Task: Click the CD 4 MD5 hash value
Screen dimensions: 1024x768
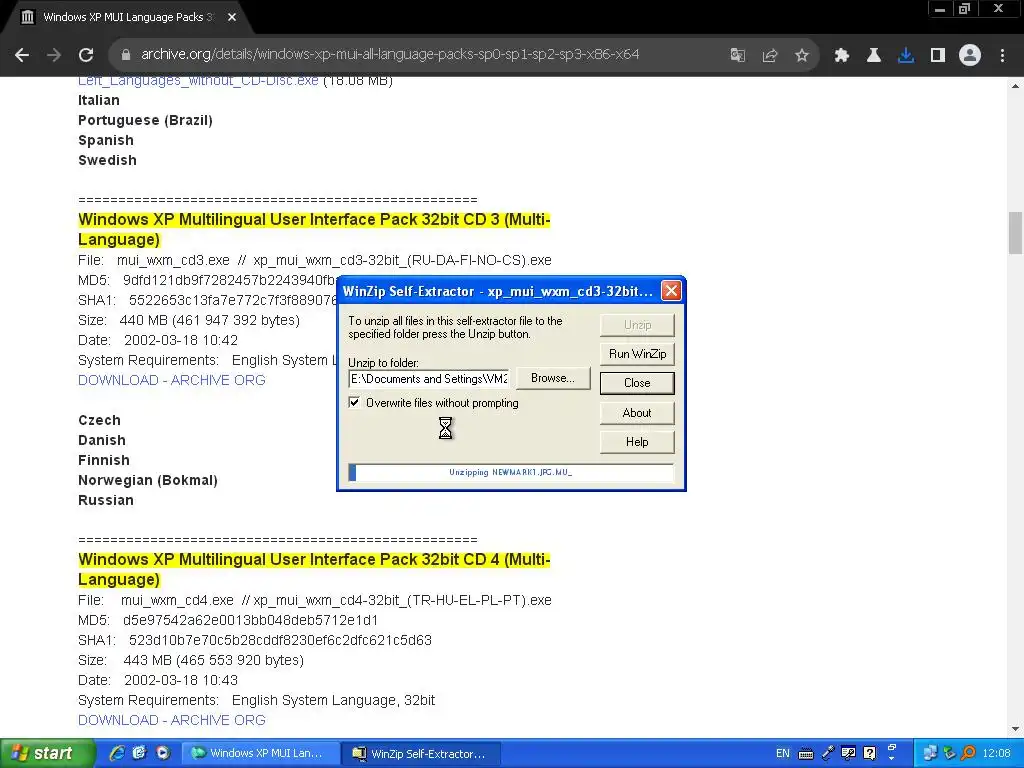Action: click(250, 620)
